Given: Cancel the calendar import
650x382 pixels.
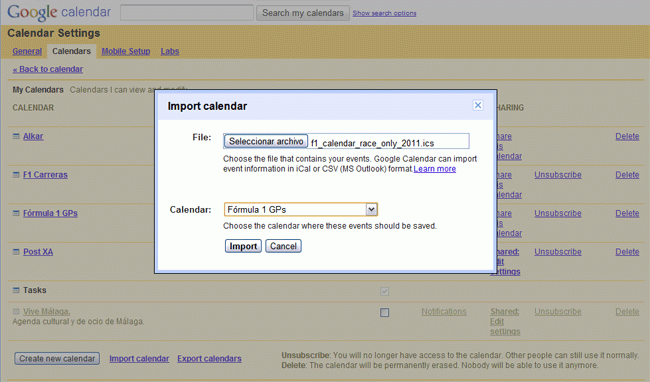Looking at the screenshot, I should pos(284,246).
